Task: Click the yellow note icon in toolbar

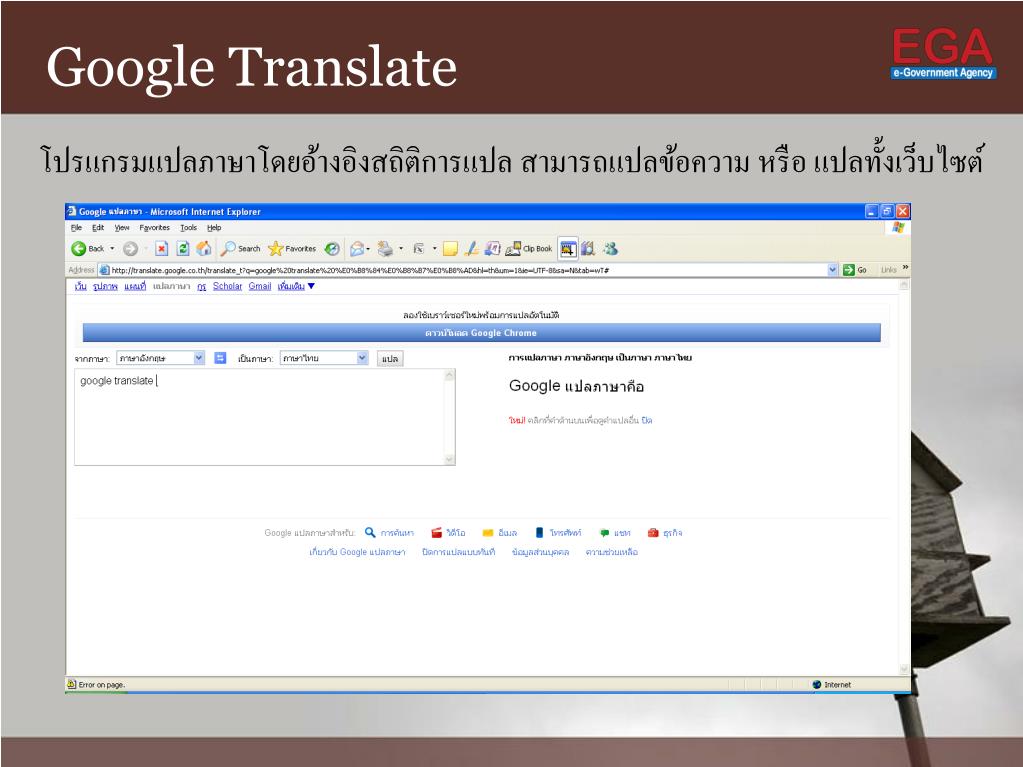Action: pyautogui.click(x=450, y=248)
